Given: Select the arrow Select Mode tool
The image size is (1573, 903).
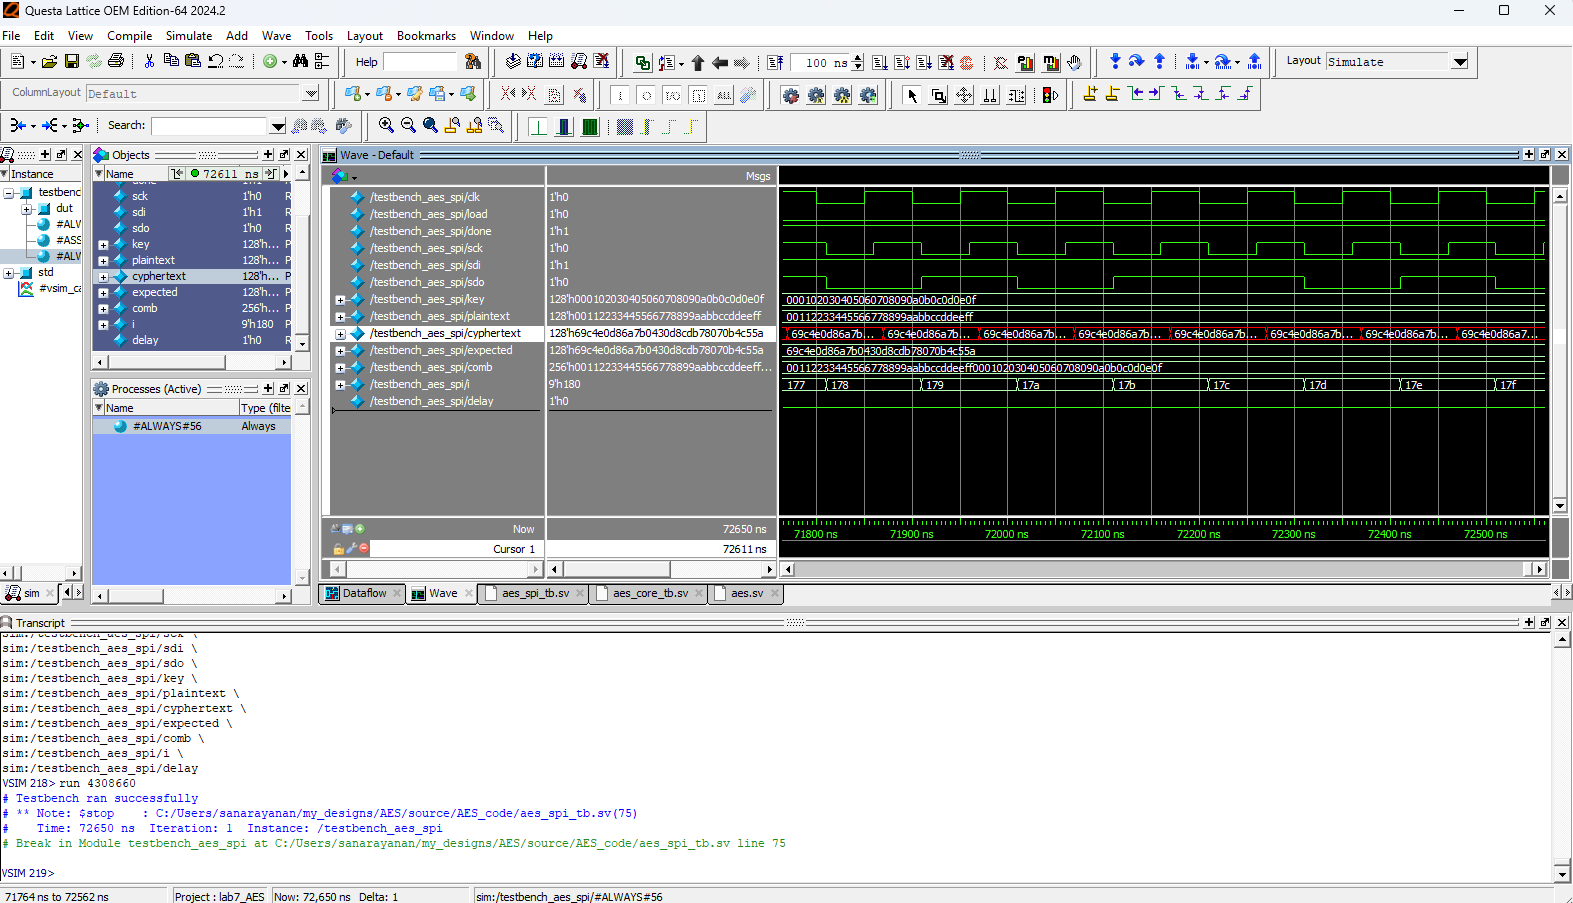Looking at the screenshot, I should pyautogui.click(x=911, y=95).
